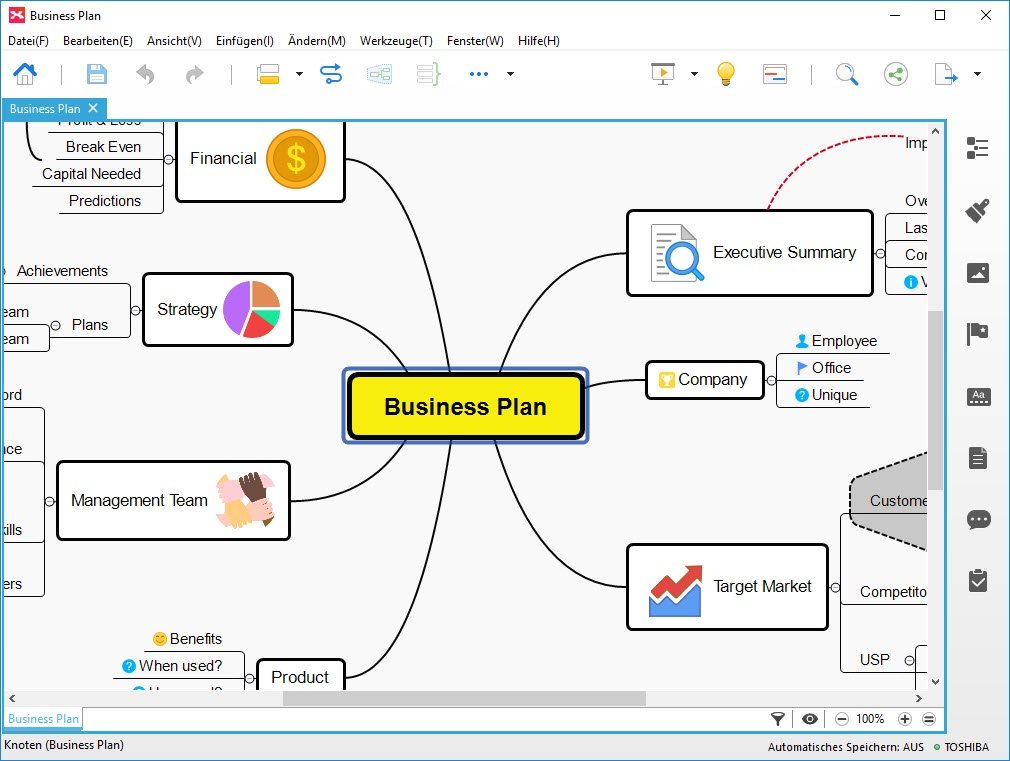Screen dimensions: 1010x761
Task: Collapse Strategy topic subtopics
Action: coord(135,311)
